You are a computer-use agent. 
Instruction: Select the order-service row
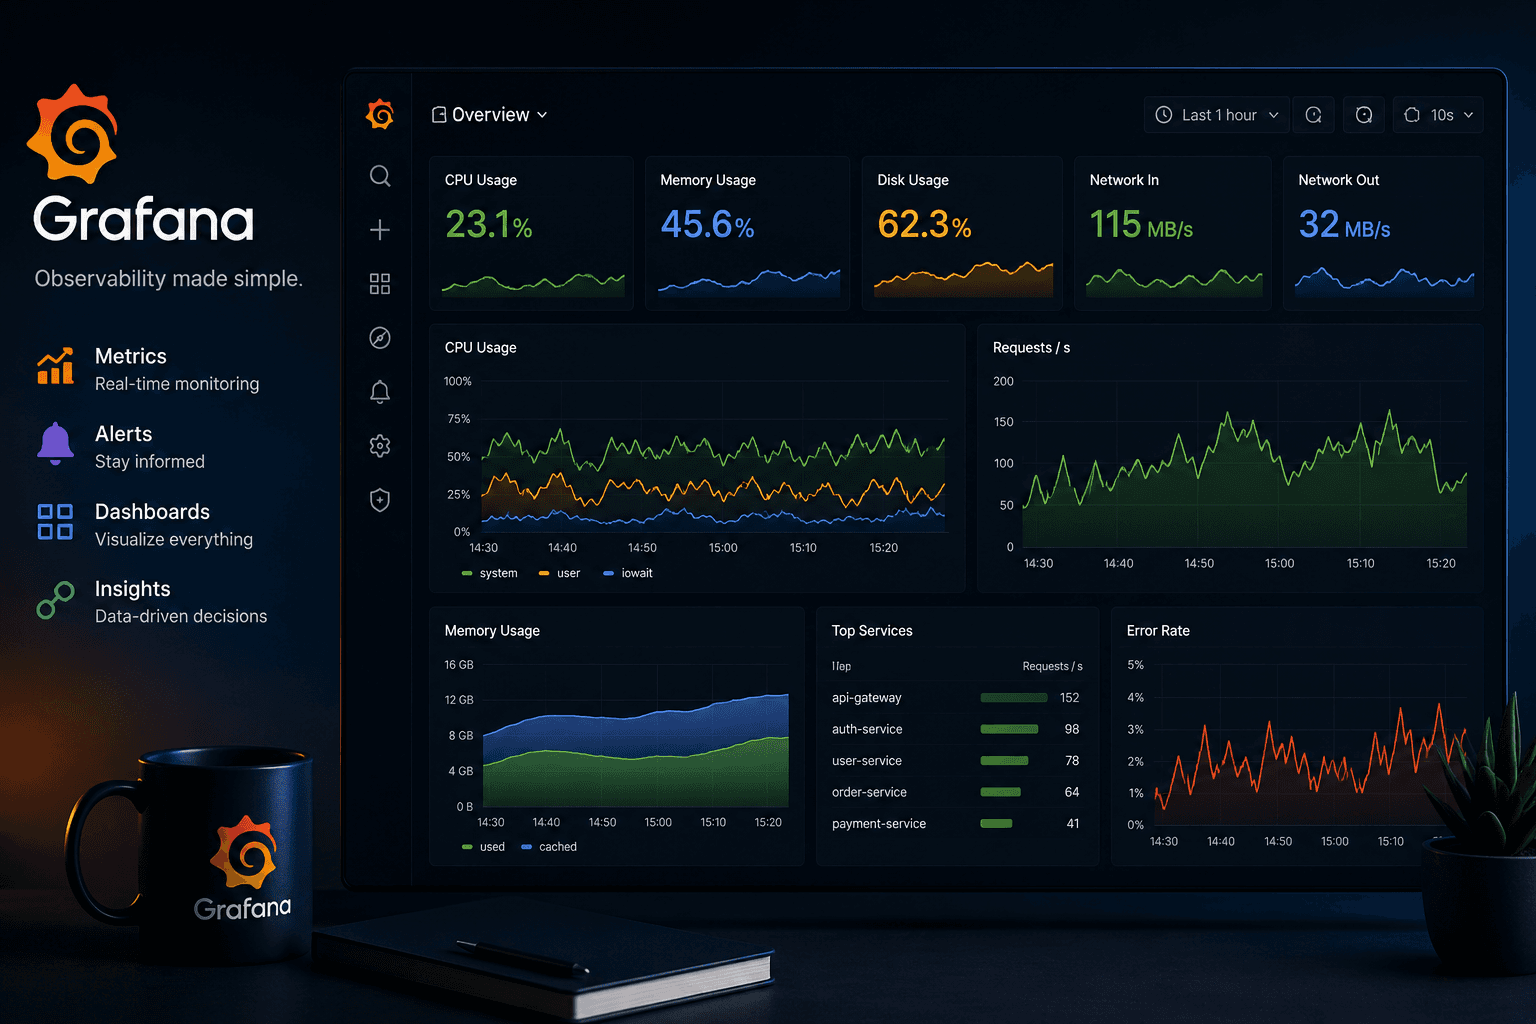957,792
